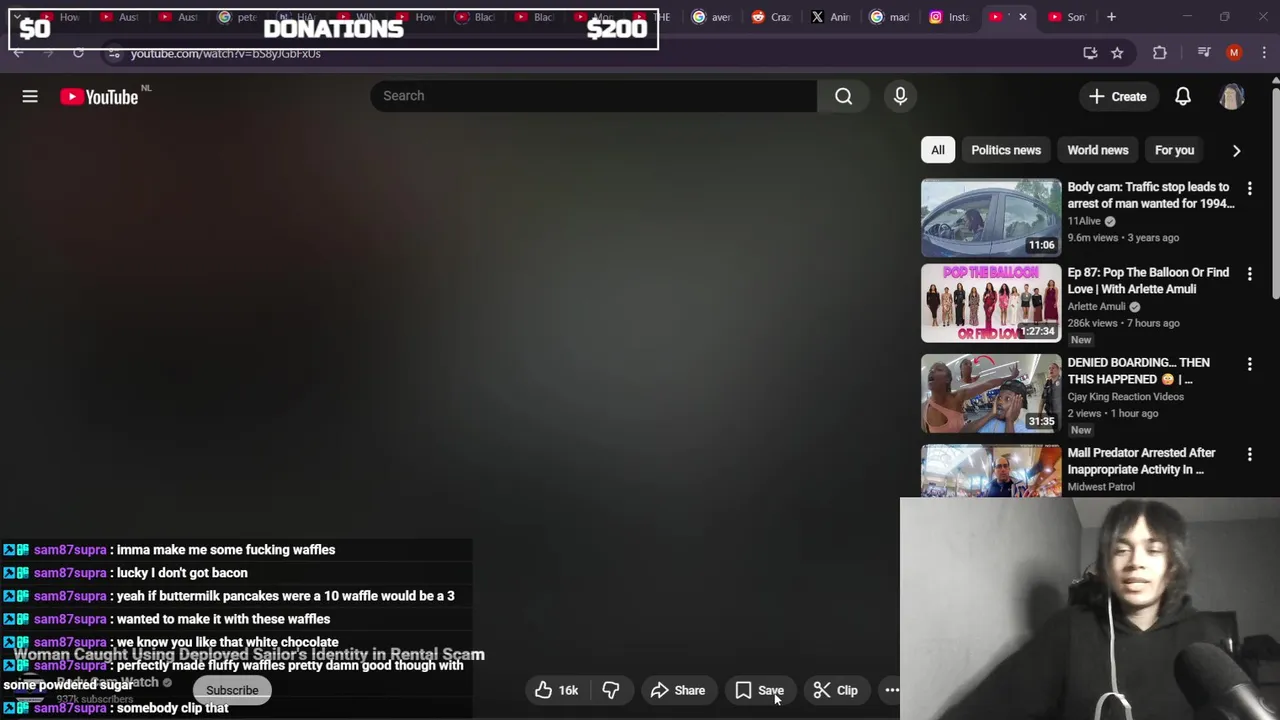Create a clip with the Clip button
This screenshot has width=1280, height=720.
pos(835,690)
